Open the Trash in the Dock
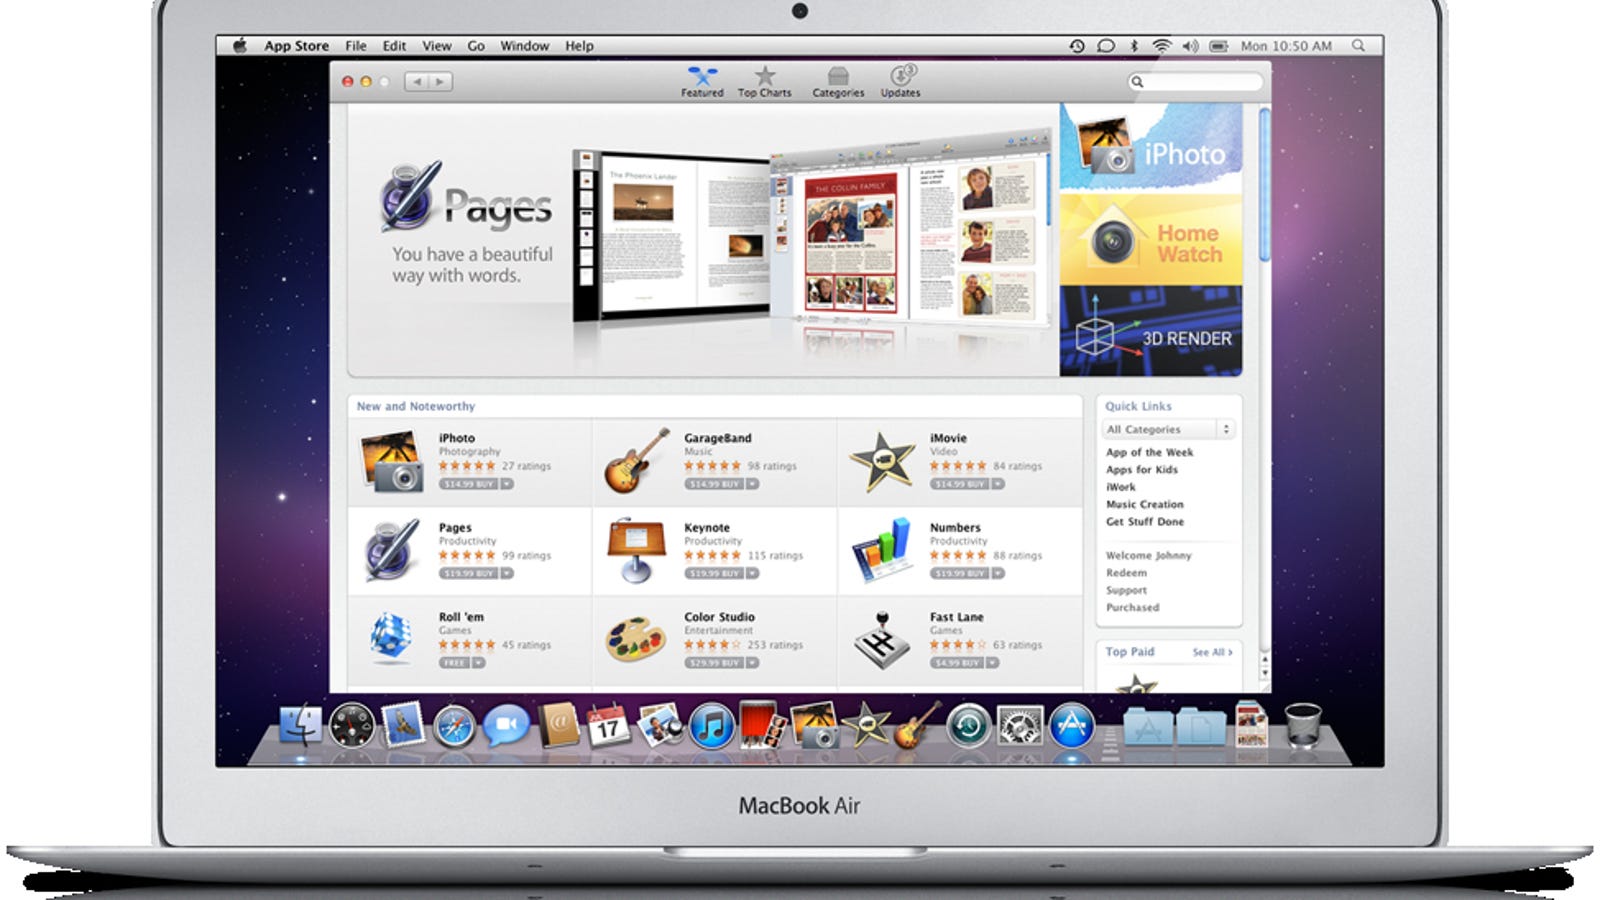 pyautogui.click(x=1303, y=724)
